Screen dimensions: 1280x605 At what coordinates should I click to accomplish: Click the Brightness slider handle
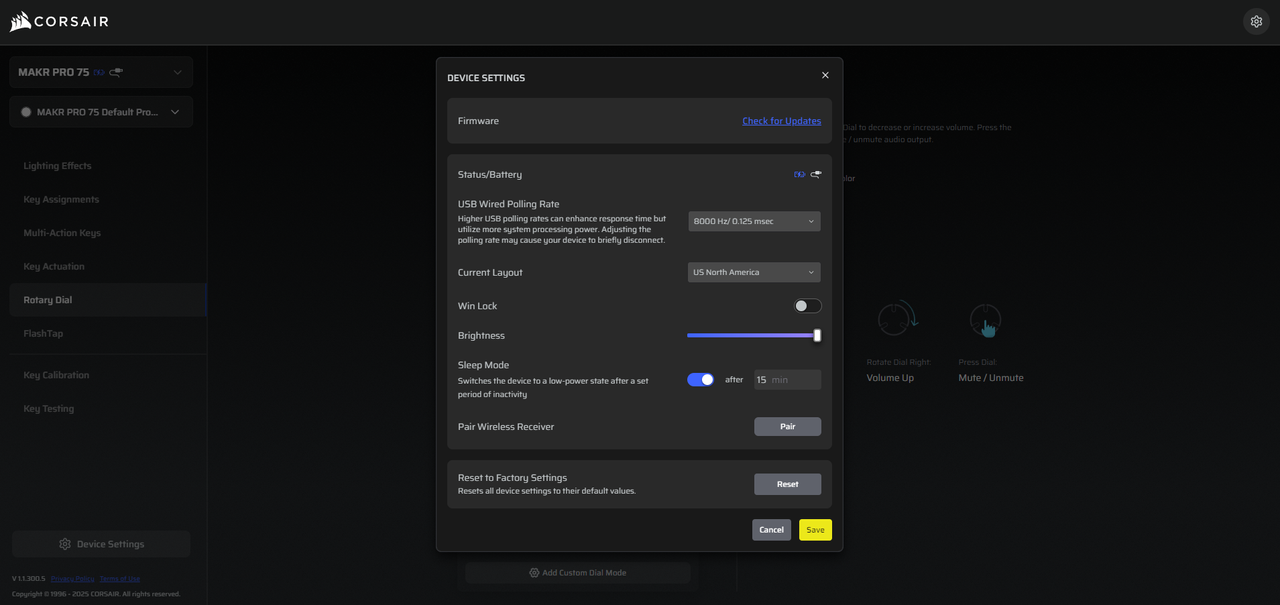817,336
